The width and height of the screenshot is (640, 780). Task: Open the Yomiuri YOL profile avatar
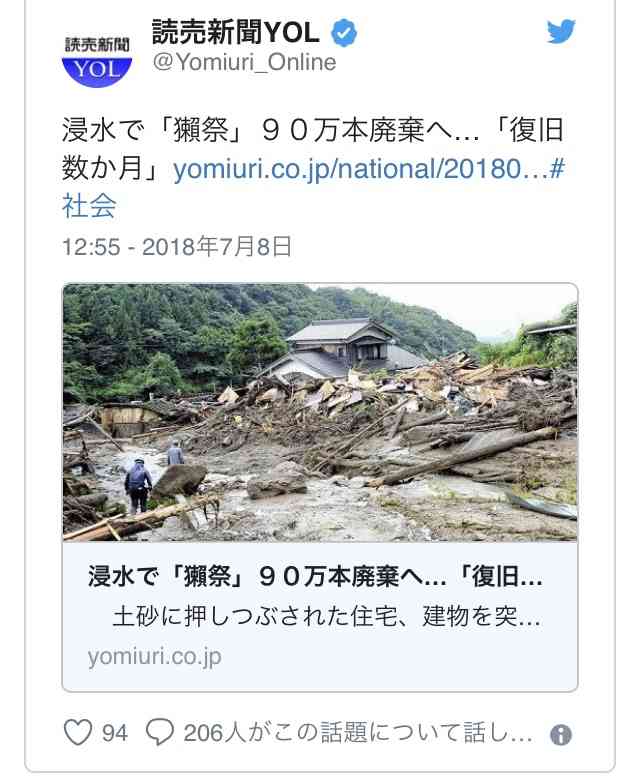(x=97, y=61)
